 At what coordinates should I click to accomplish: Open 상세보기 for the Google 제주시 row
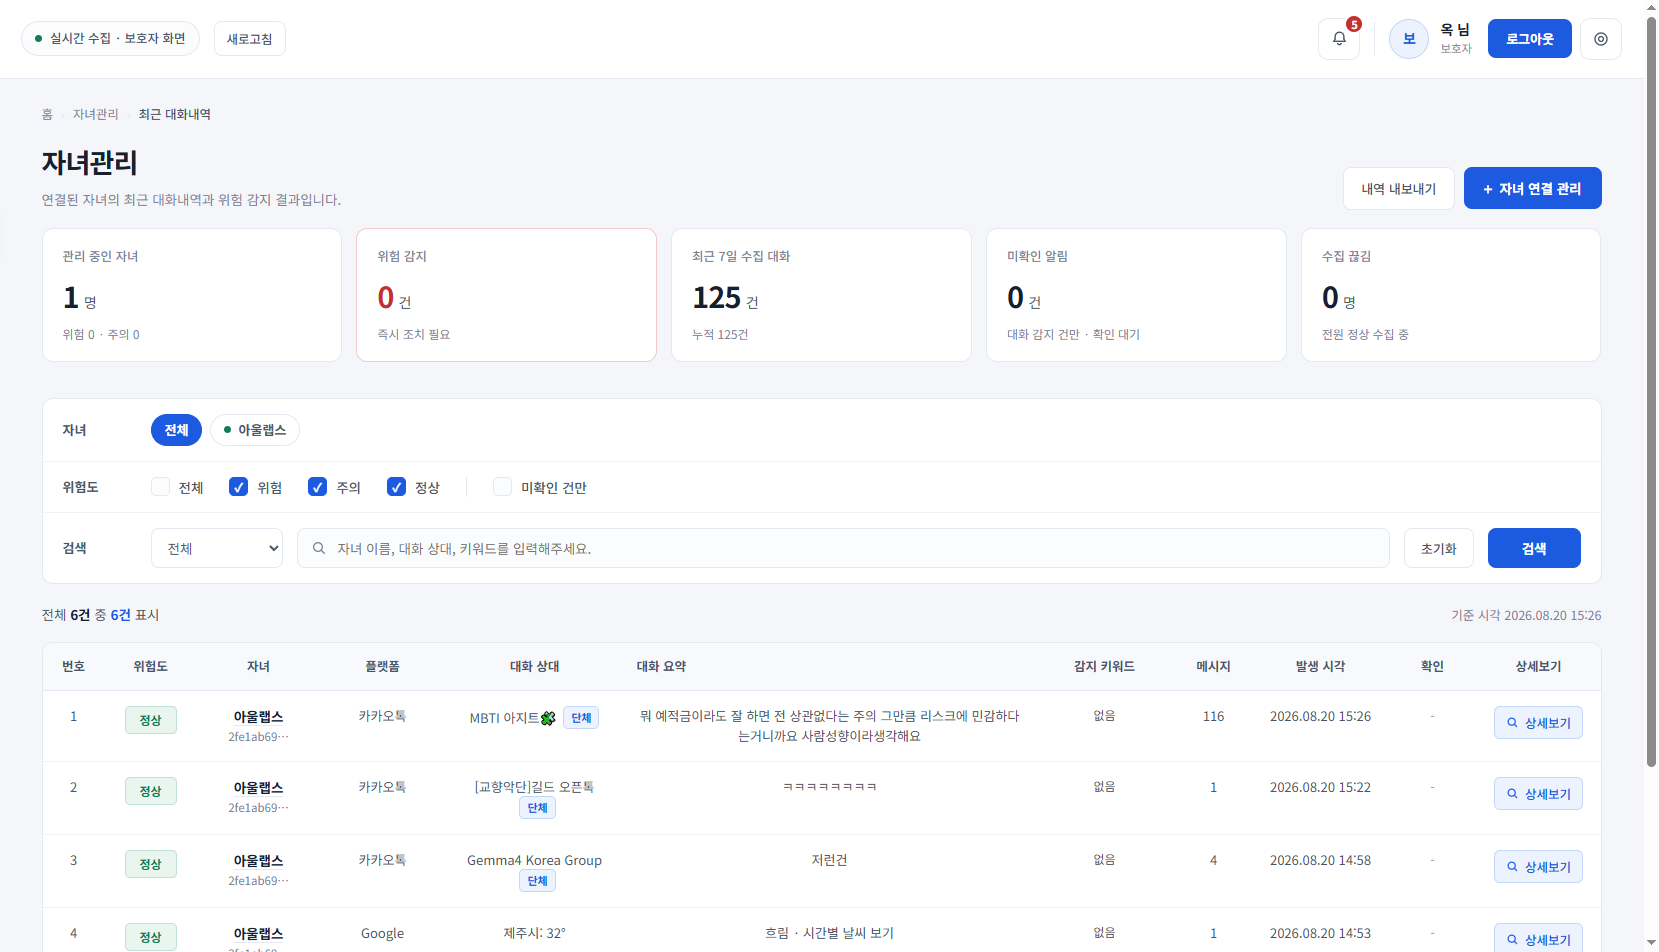click(x=1538, y=939)
